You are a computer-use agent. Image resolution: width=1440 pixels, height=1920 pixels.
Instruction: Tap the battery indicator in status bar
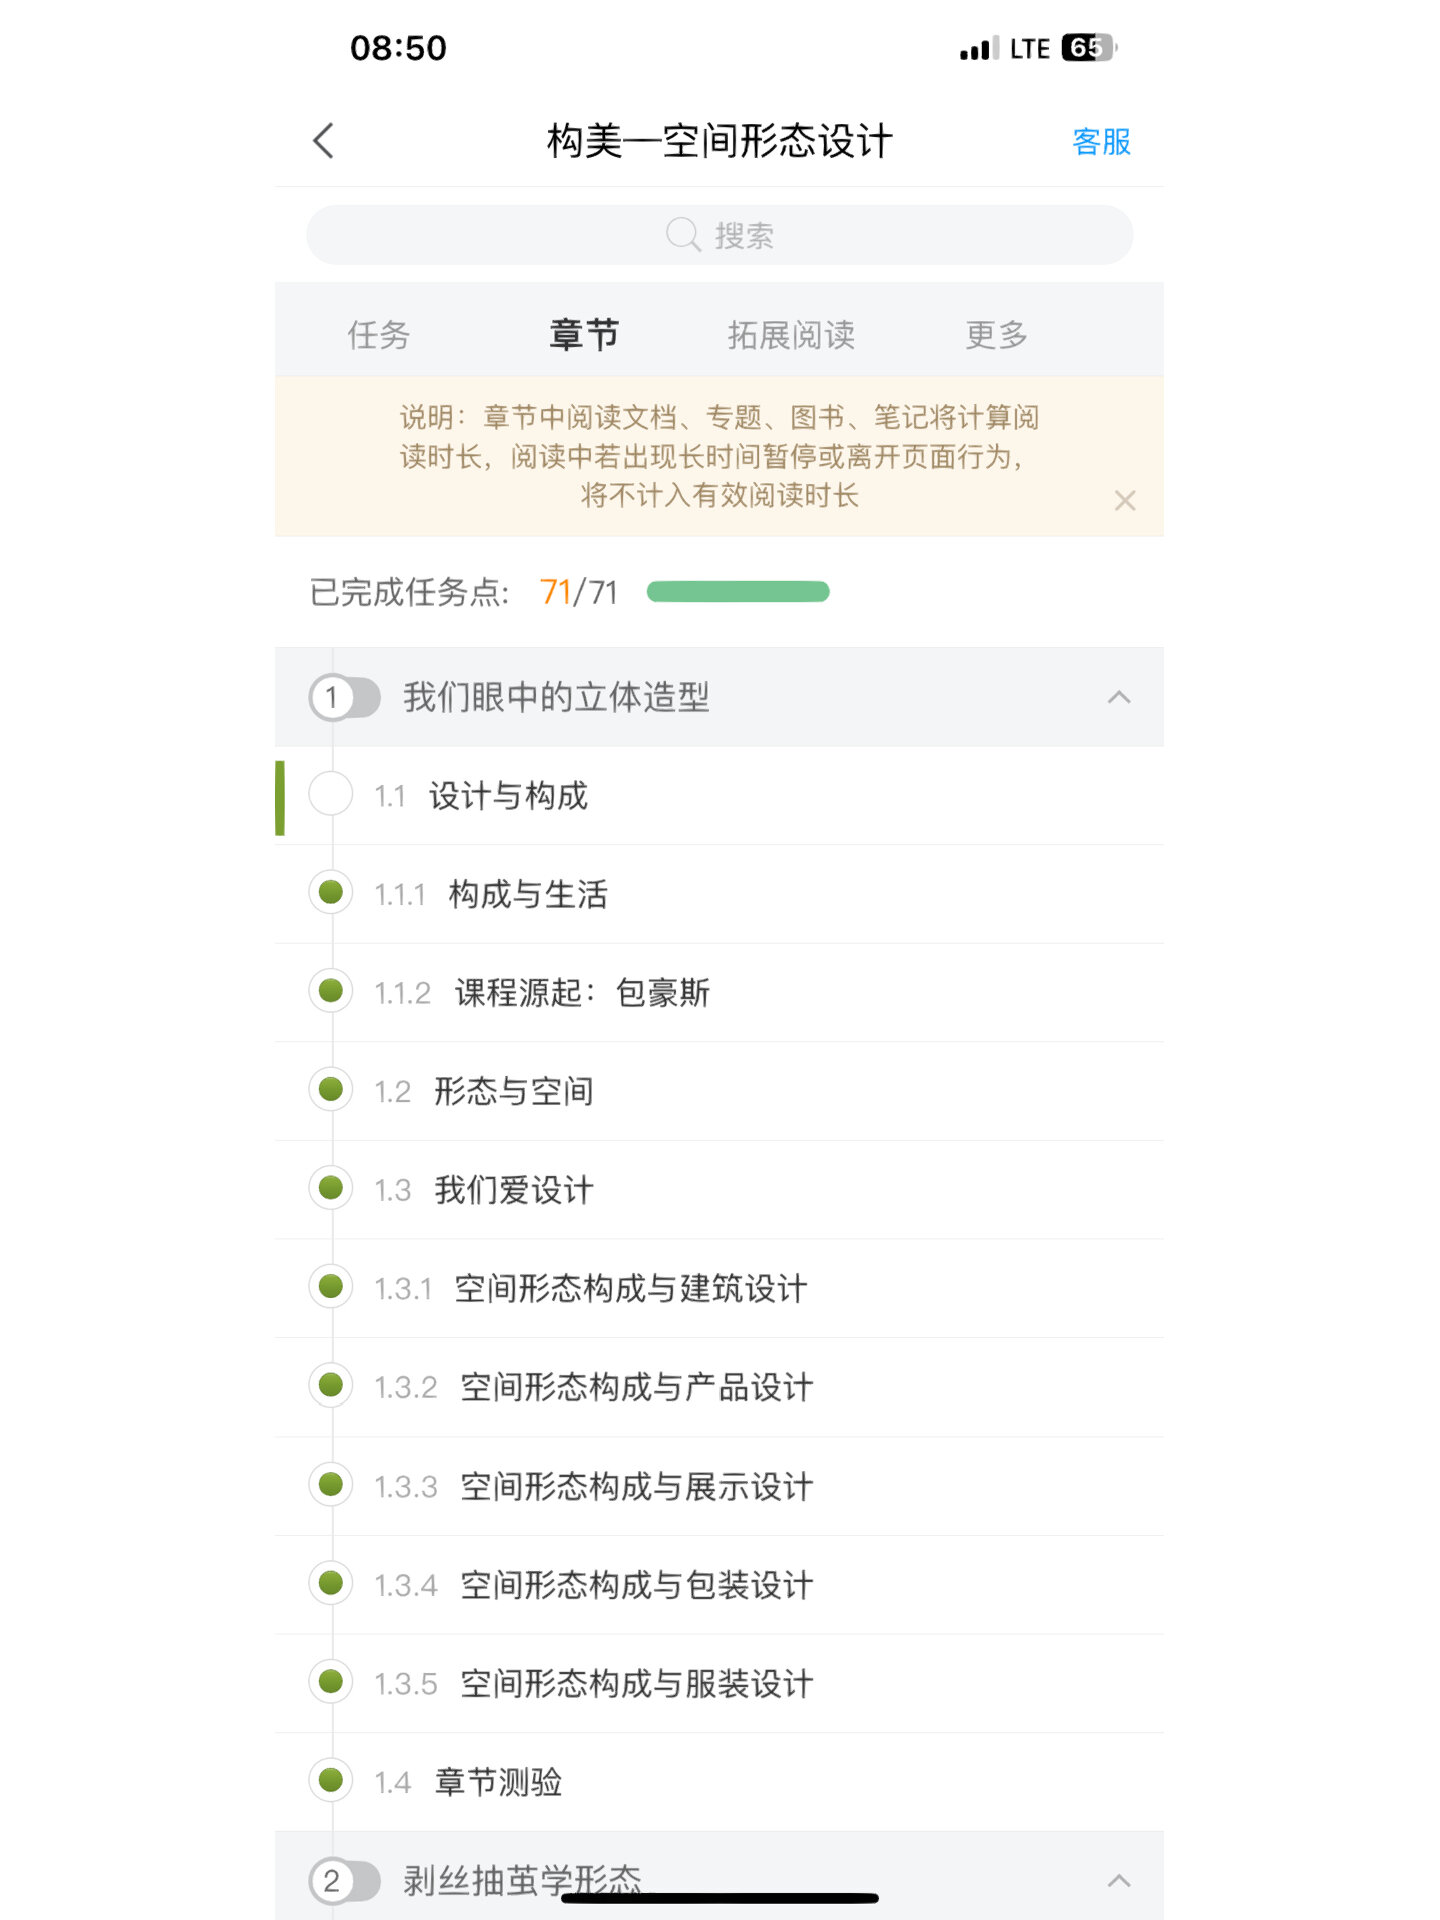click(1090, 47)
